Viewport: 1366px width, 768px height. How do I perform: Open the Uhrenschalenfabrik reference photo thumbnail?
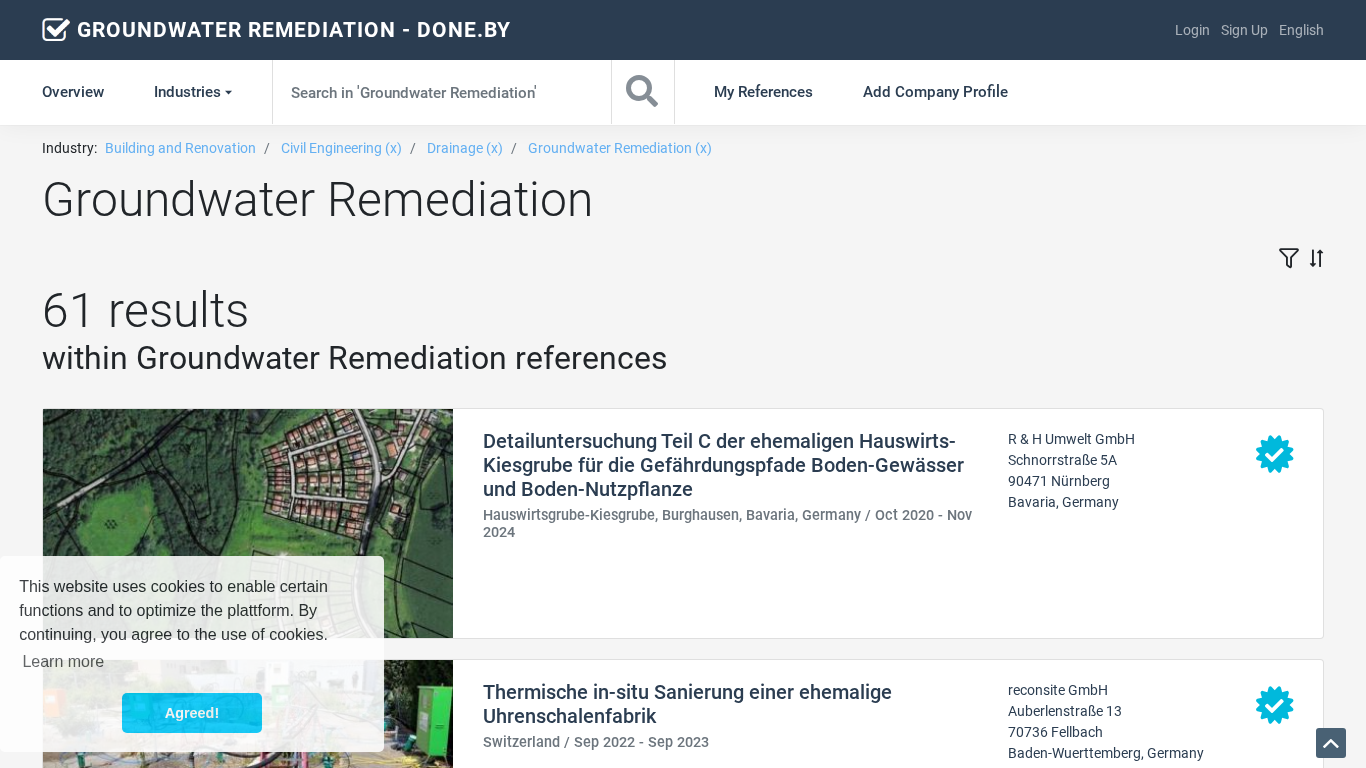(x=248, y=714)
